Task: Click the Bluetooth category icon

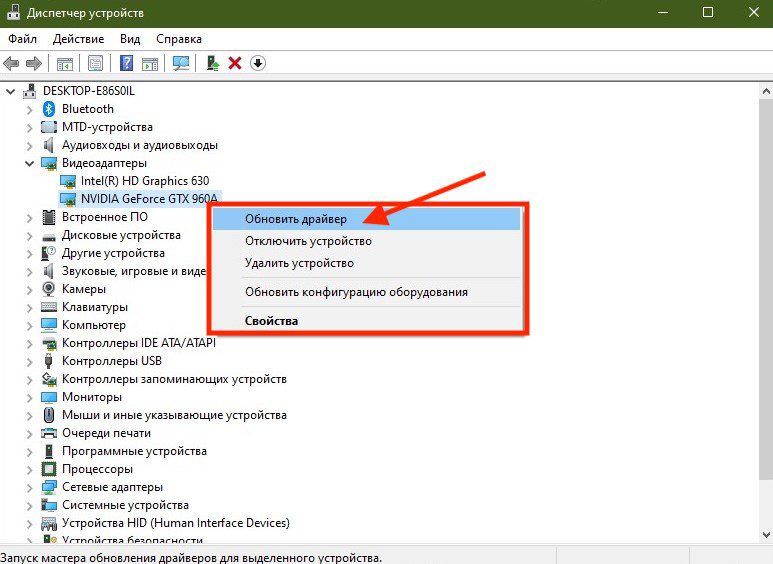Action: 49,109
